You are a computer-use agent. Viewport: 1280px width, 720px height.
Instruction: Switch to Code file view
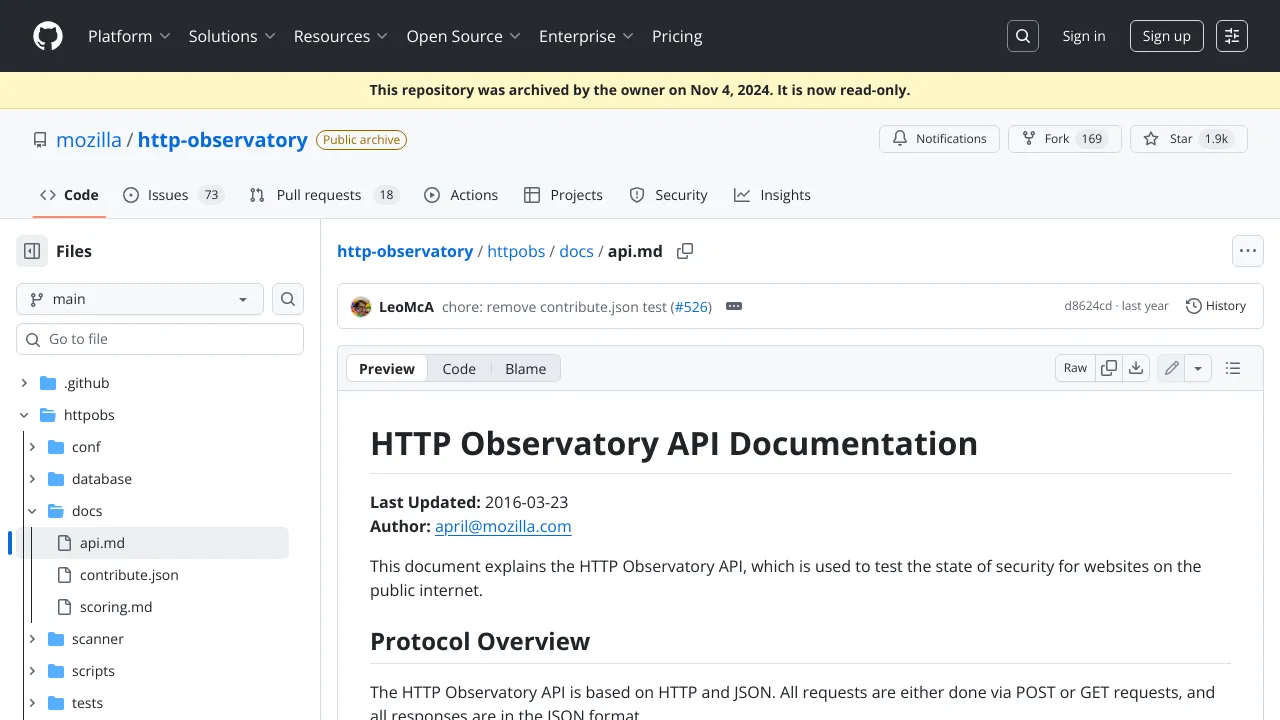coord(459,368)
